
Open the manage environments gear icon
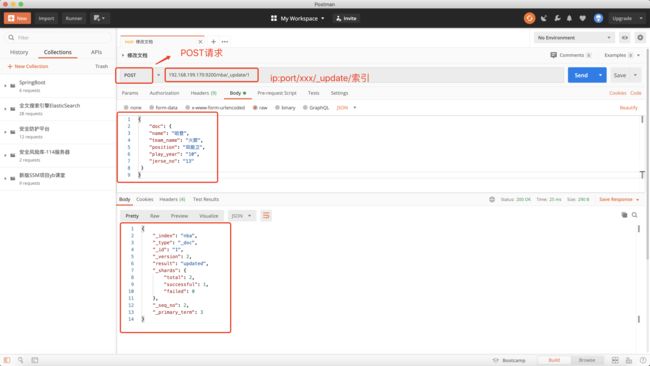click(x=640, y=38)
